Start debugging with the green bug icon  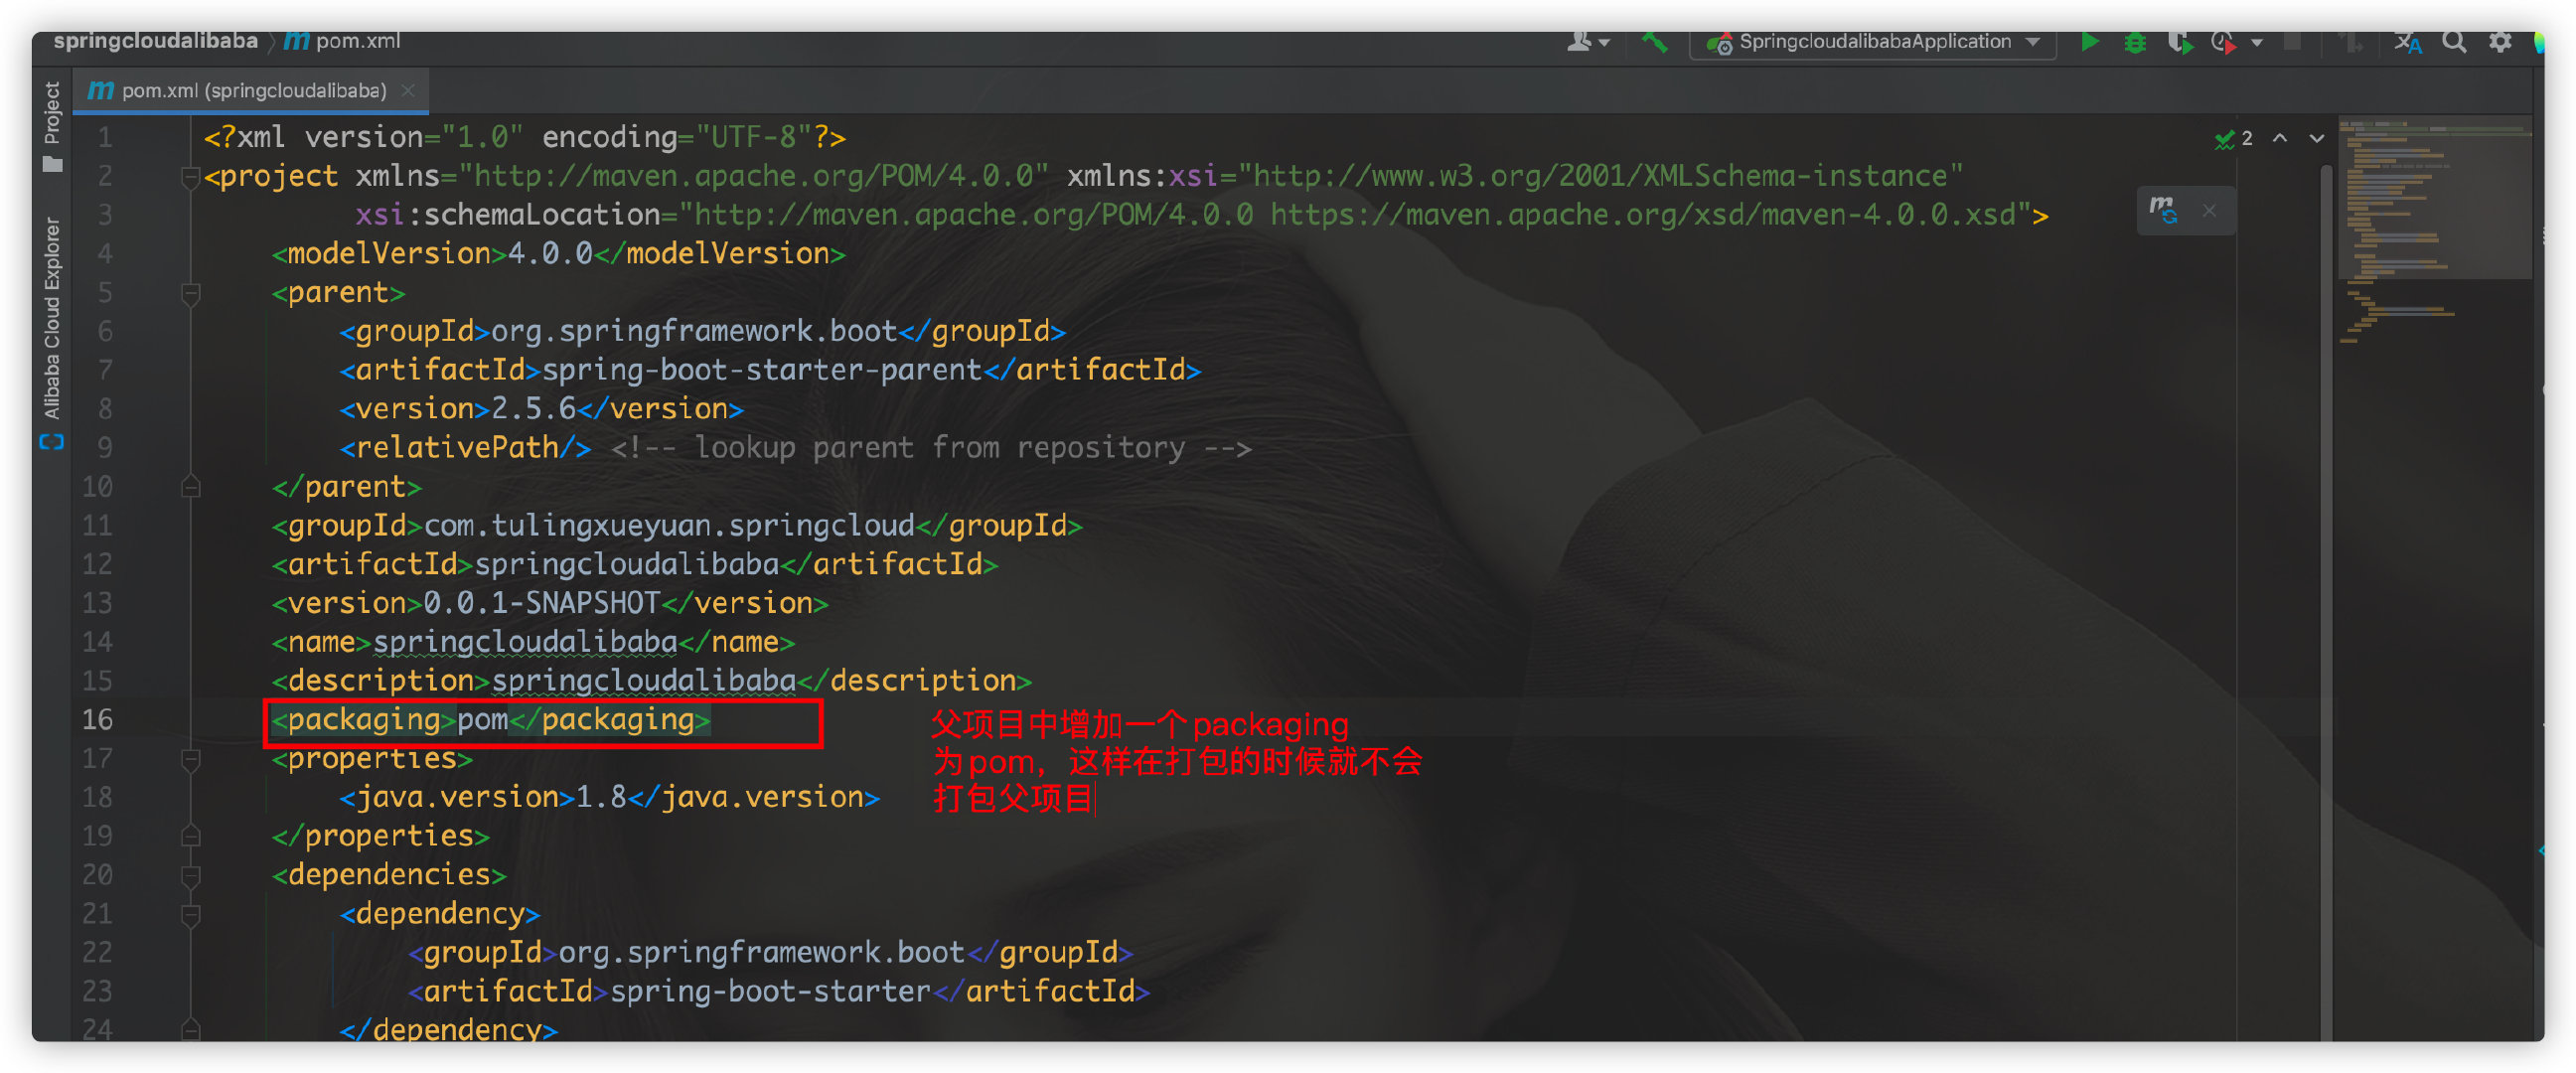(x=2134, y=42)
